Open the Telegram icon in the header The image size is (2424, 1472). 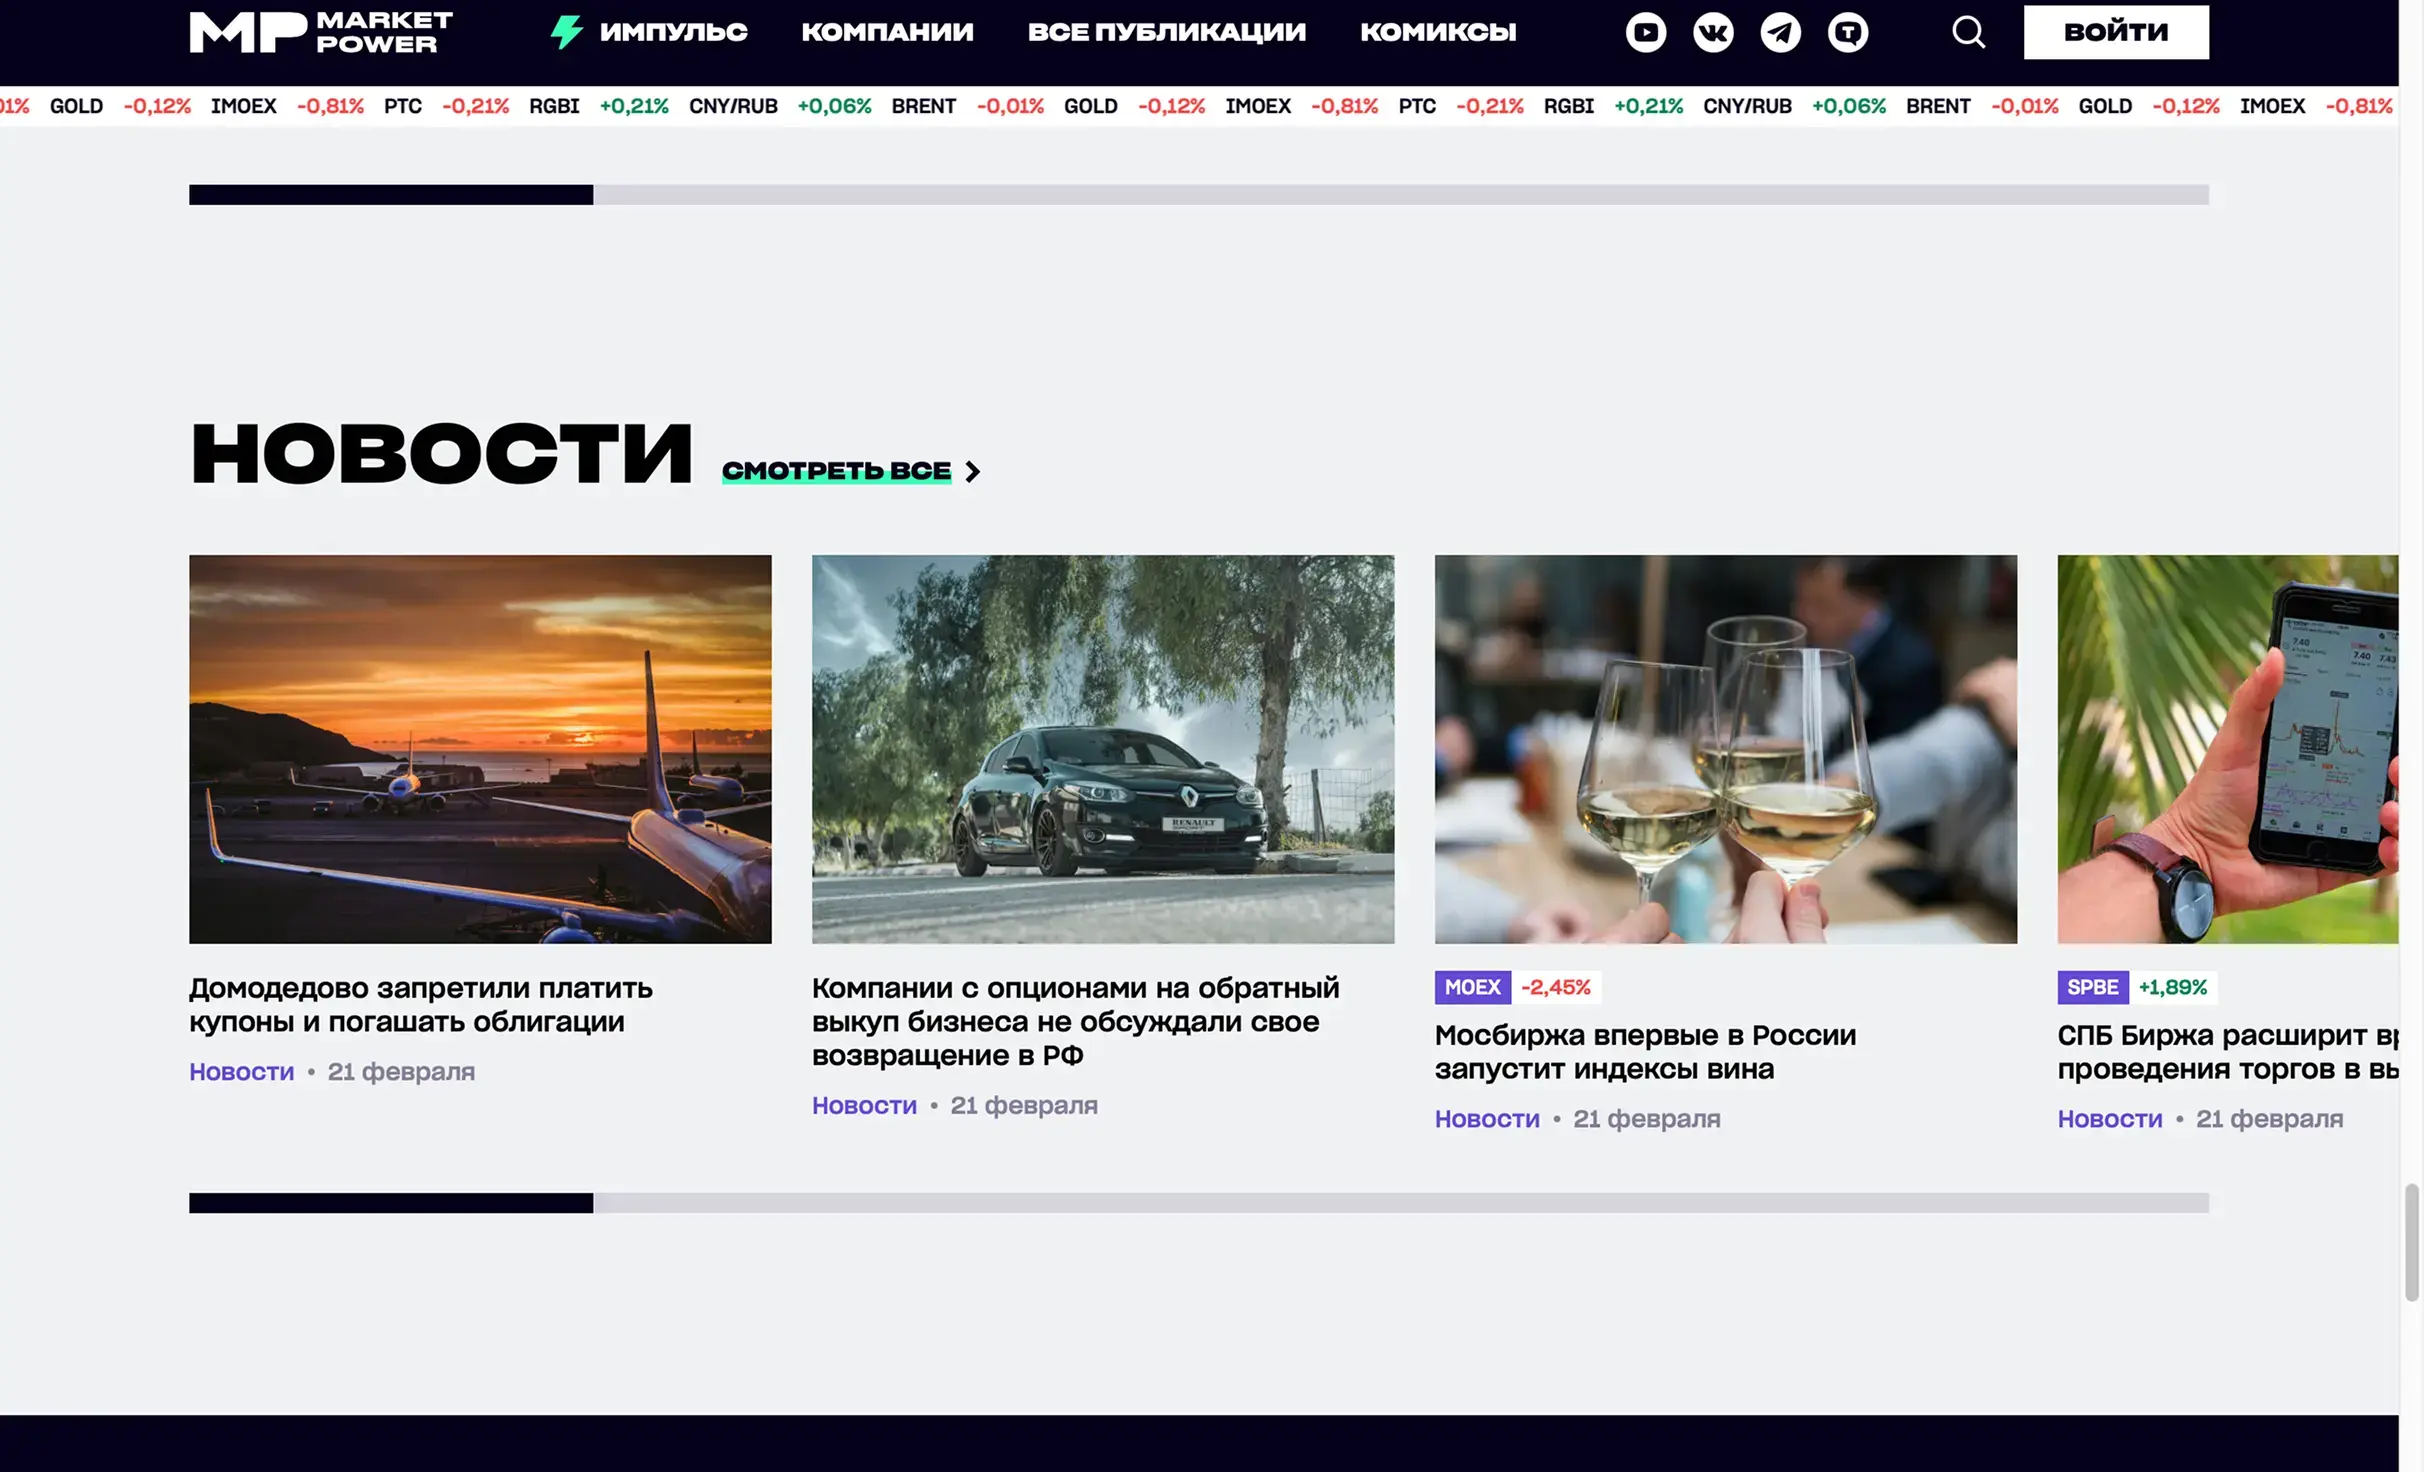click(x=1781, y=31)
